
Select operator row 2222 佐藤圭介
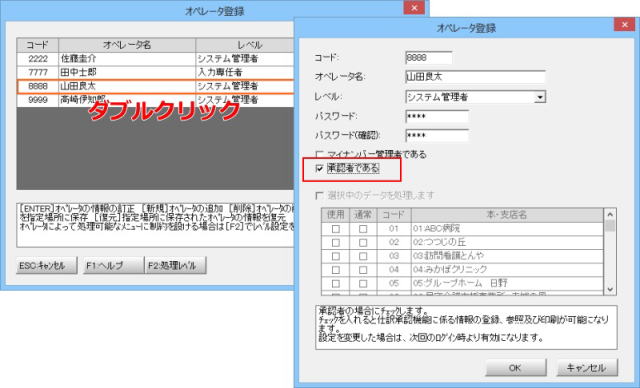(x=155, y=59)
